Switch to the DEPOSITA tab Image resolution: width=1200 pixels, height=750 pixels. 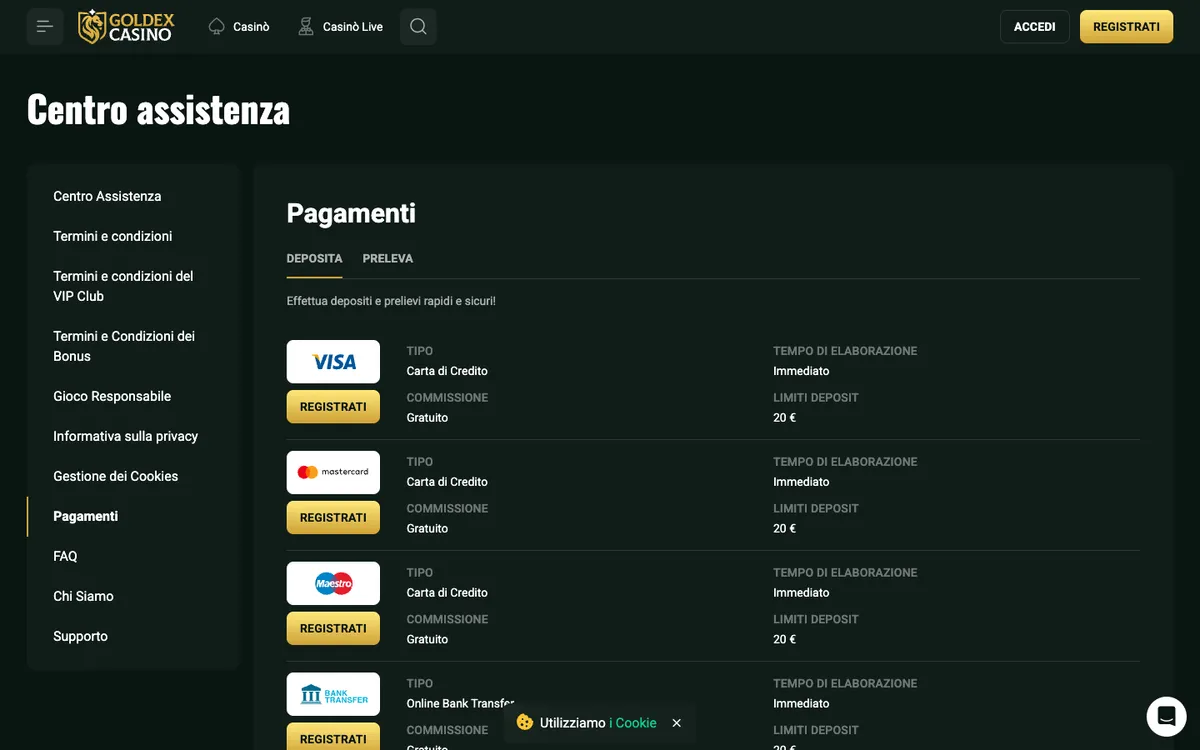coord(314,258)
